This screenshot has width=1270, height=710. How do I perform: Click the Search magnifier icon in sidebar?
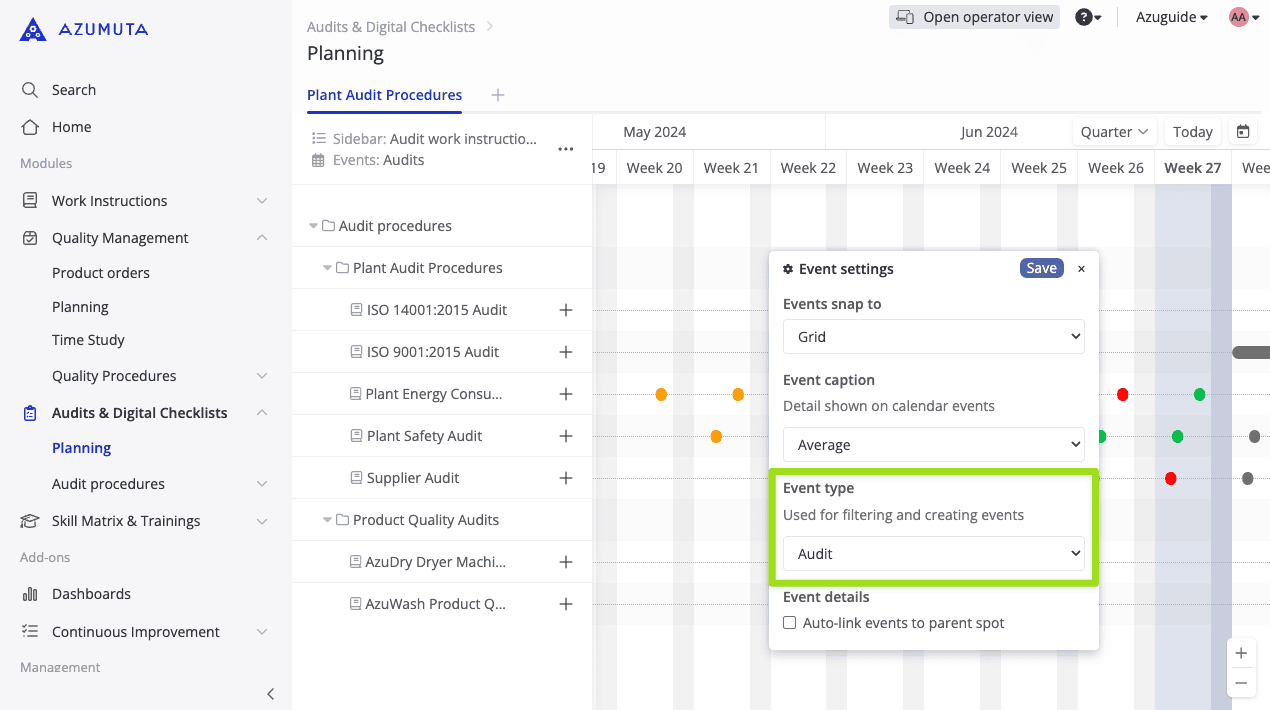(30, 90)
